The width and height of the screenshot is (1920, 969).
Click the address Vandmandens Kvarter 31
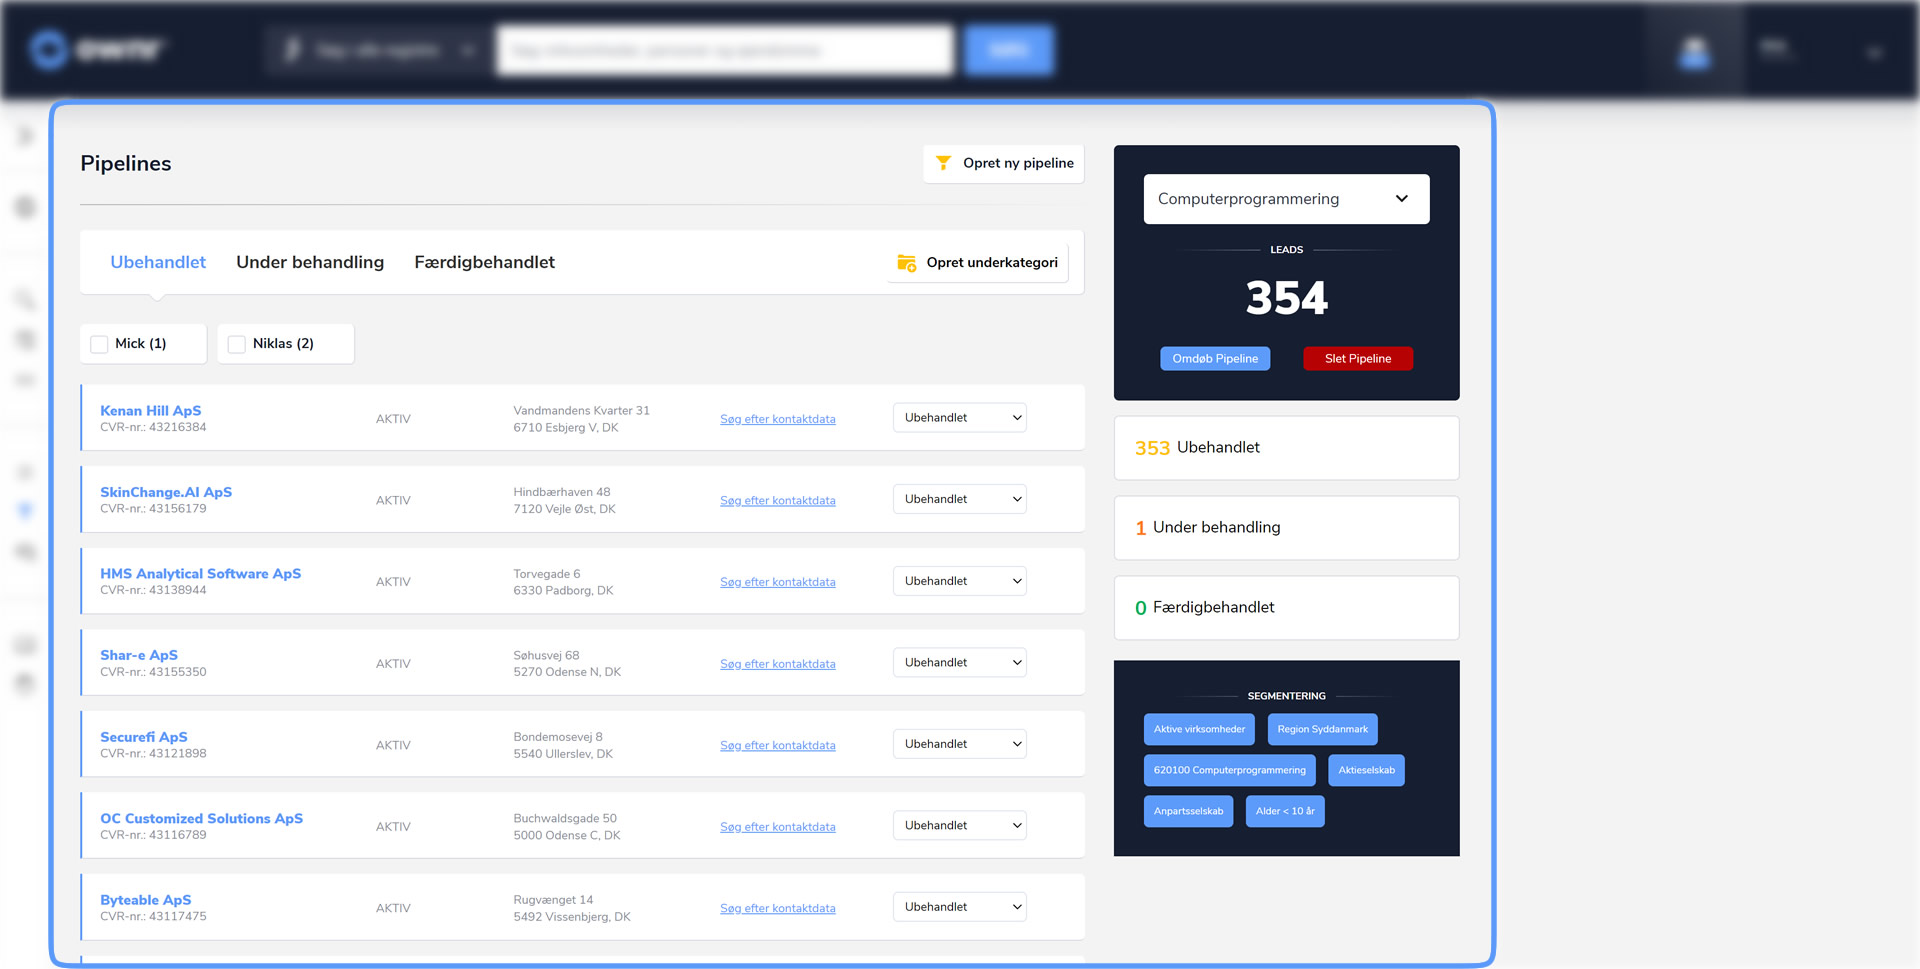[581, 411]
